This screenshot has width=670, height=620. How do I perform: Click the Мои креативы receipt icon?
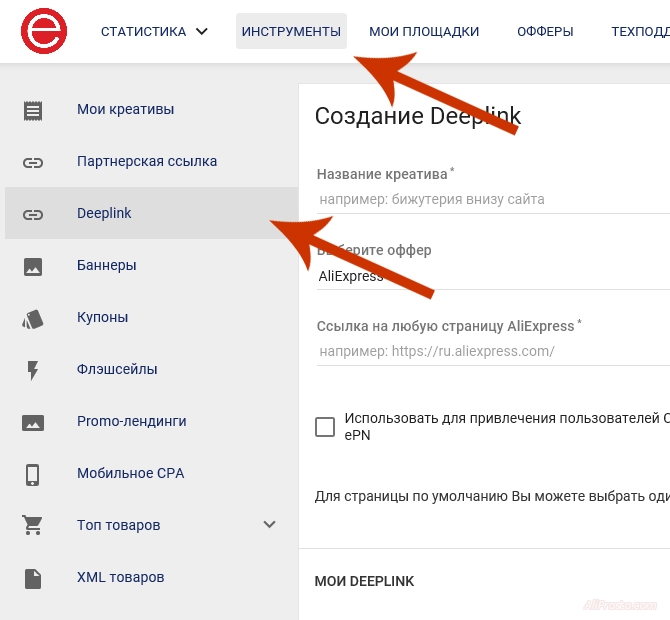[x=33, y=110]
